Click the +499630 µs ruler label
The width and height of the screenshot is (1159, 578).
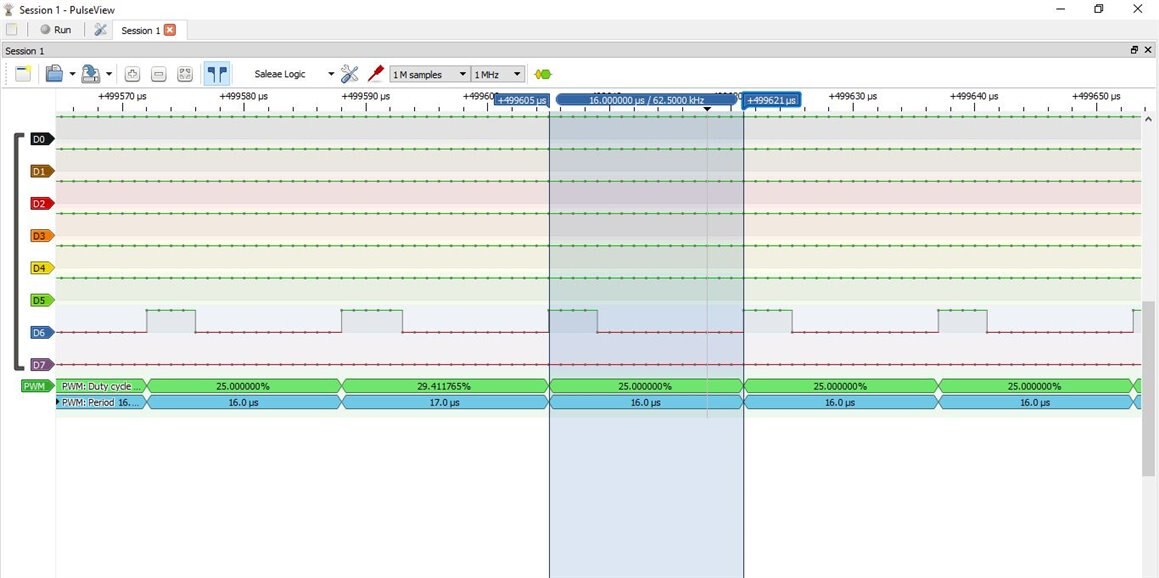tap(853, 96)
